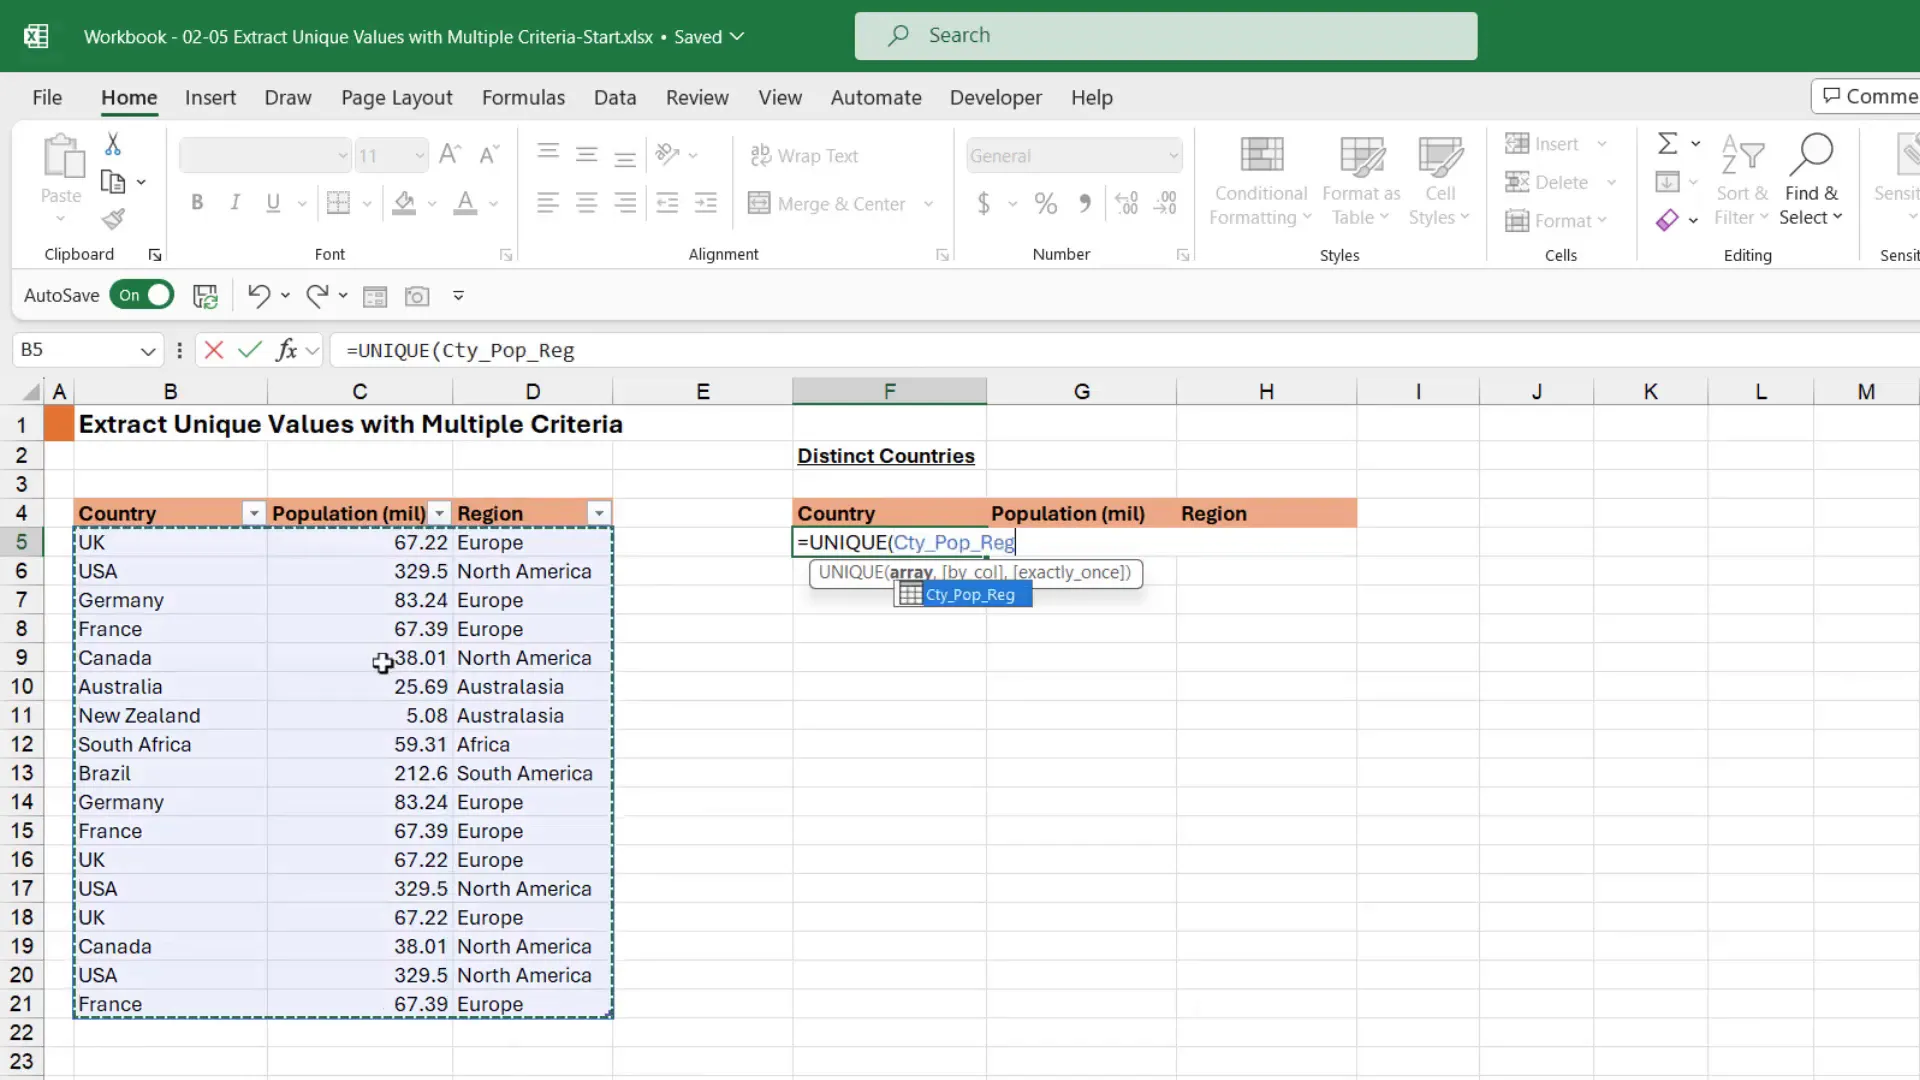Click the Conditional Formatting button
The height and width of the screenshot is (1080, 1920).
pos(1261,181)
